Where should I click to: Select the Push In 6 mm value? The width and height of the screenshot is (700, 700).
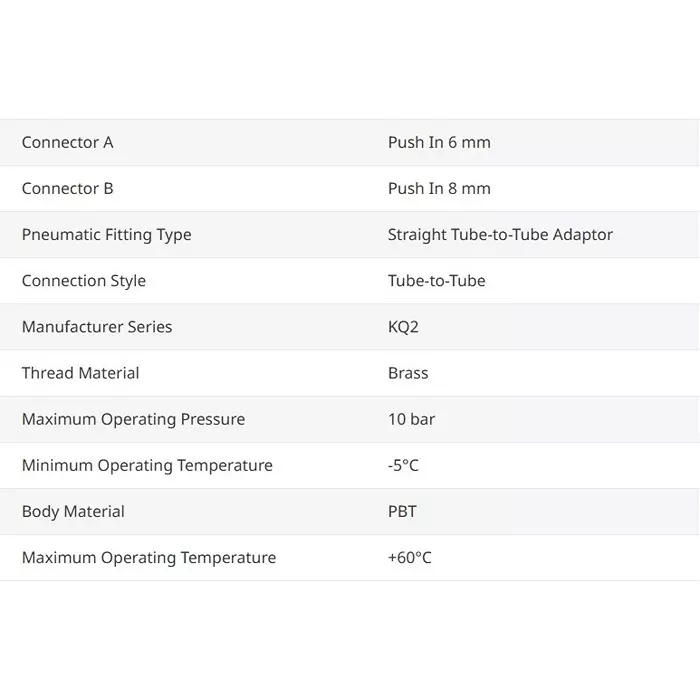pyautogui.click(x=439, y=142)
